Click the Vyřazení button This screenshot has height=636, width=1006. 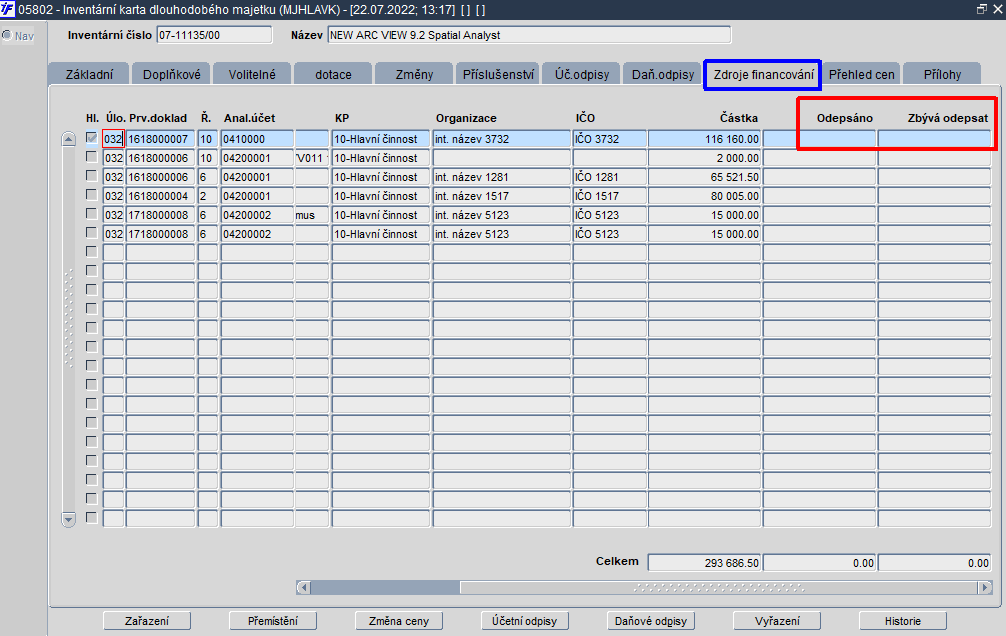pos(777,621)
